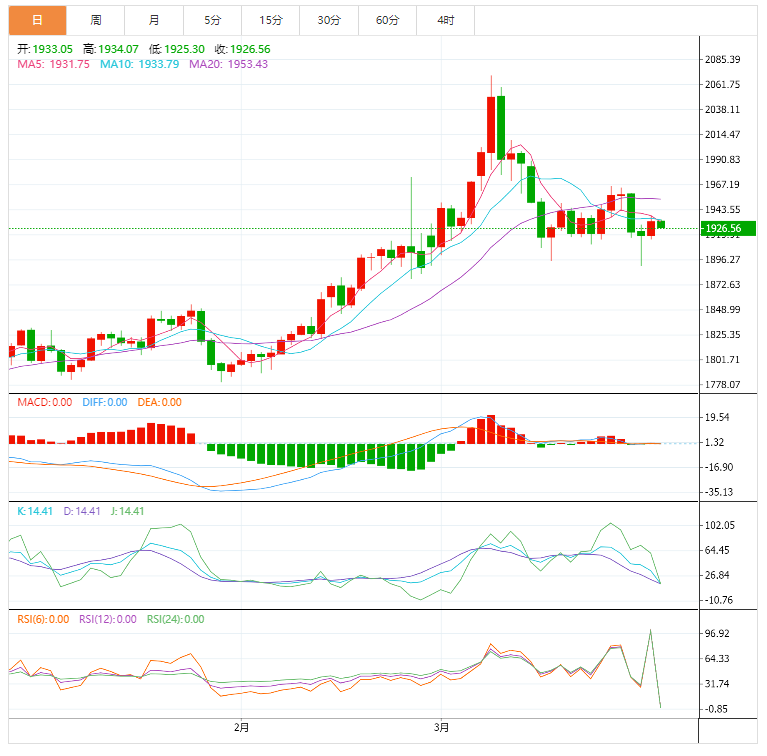The image size is (767, 756).
Task: Click the 1967.19 price axis label
Action: click(722, 184)
